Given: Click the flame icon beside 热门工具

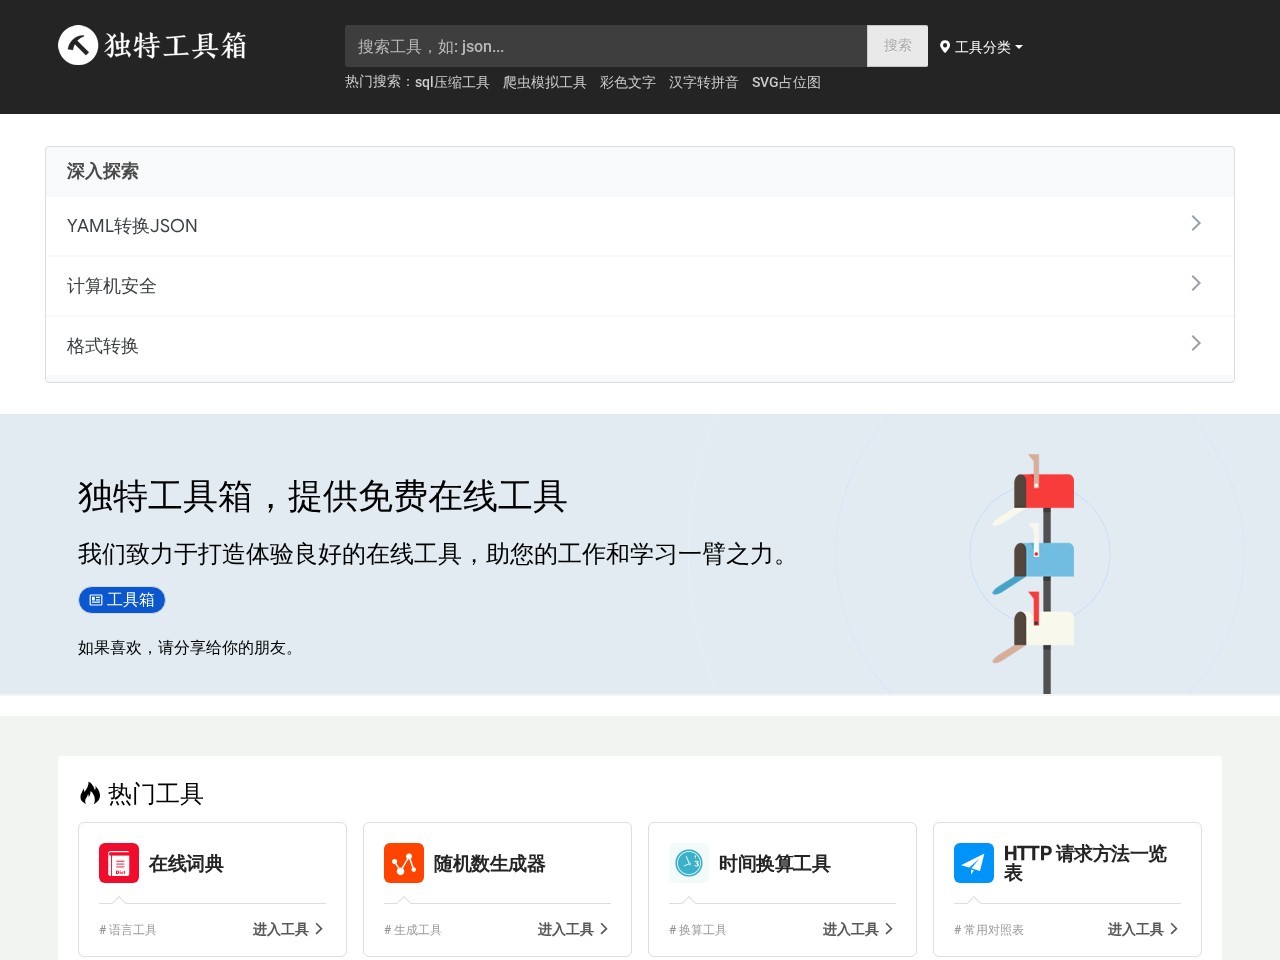Looking at the screenshot, I should pos(90,793).
